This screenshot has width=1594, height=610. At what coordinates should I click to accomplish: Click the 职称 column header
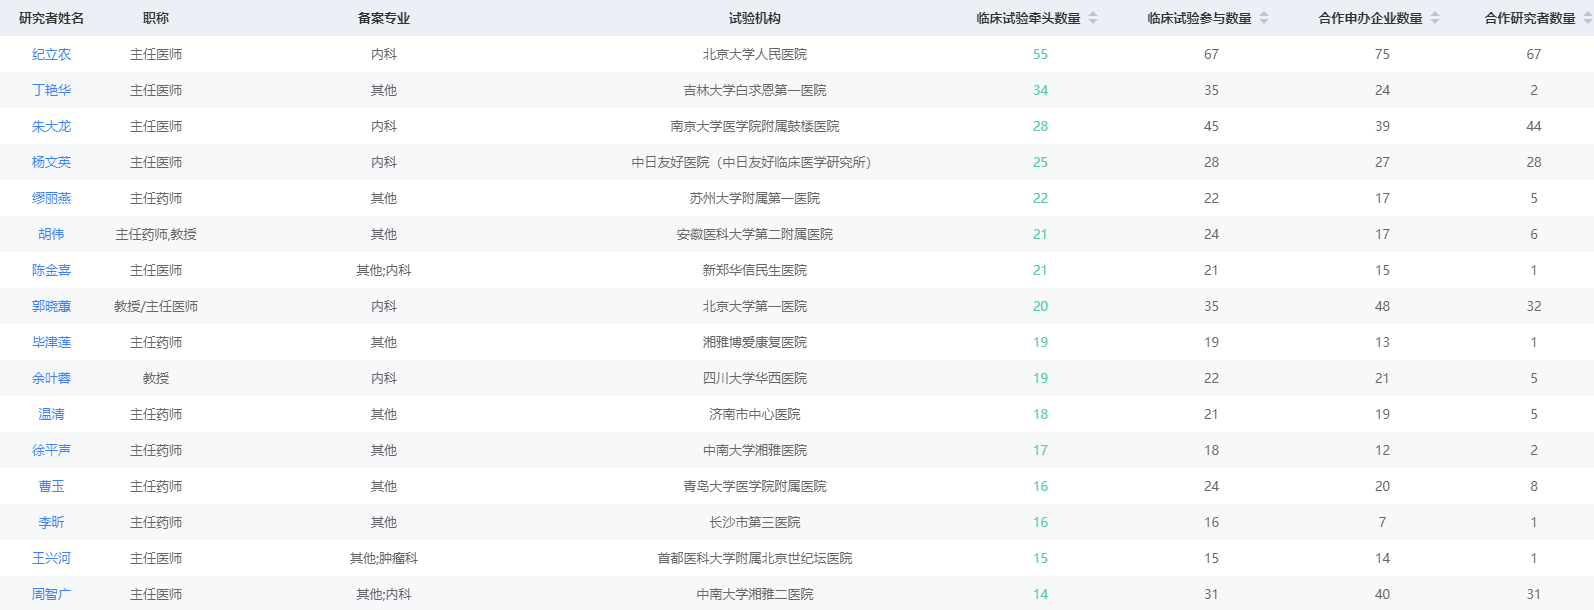click(x=156, y=18)
